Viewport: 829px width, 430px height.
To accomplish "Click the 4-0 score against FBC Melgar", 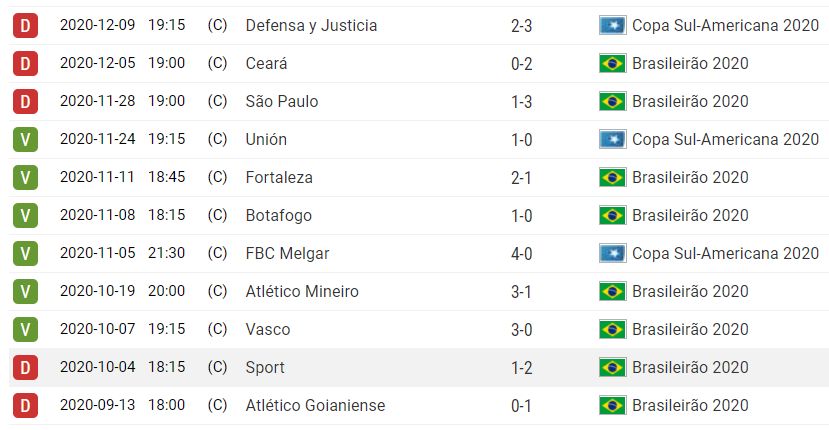I will [521, 253].
